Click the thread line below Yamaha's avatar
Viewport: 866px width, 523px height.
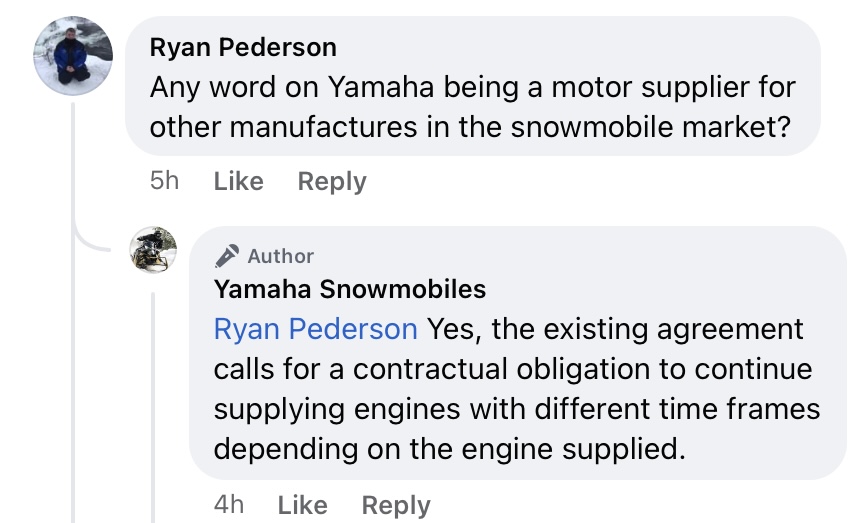pyautogui.click(x=154, y=400)
